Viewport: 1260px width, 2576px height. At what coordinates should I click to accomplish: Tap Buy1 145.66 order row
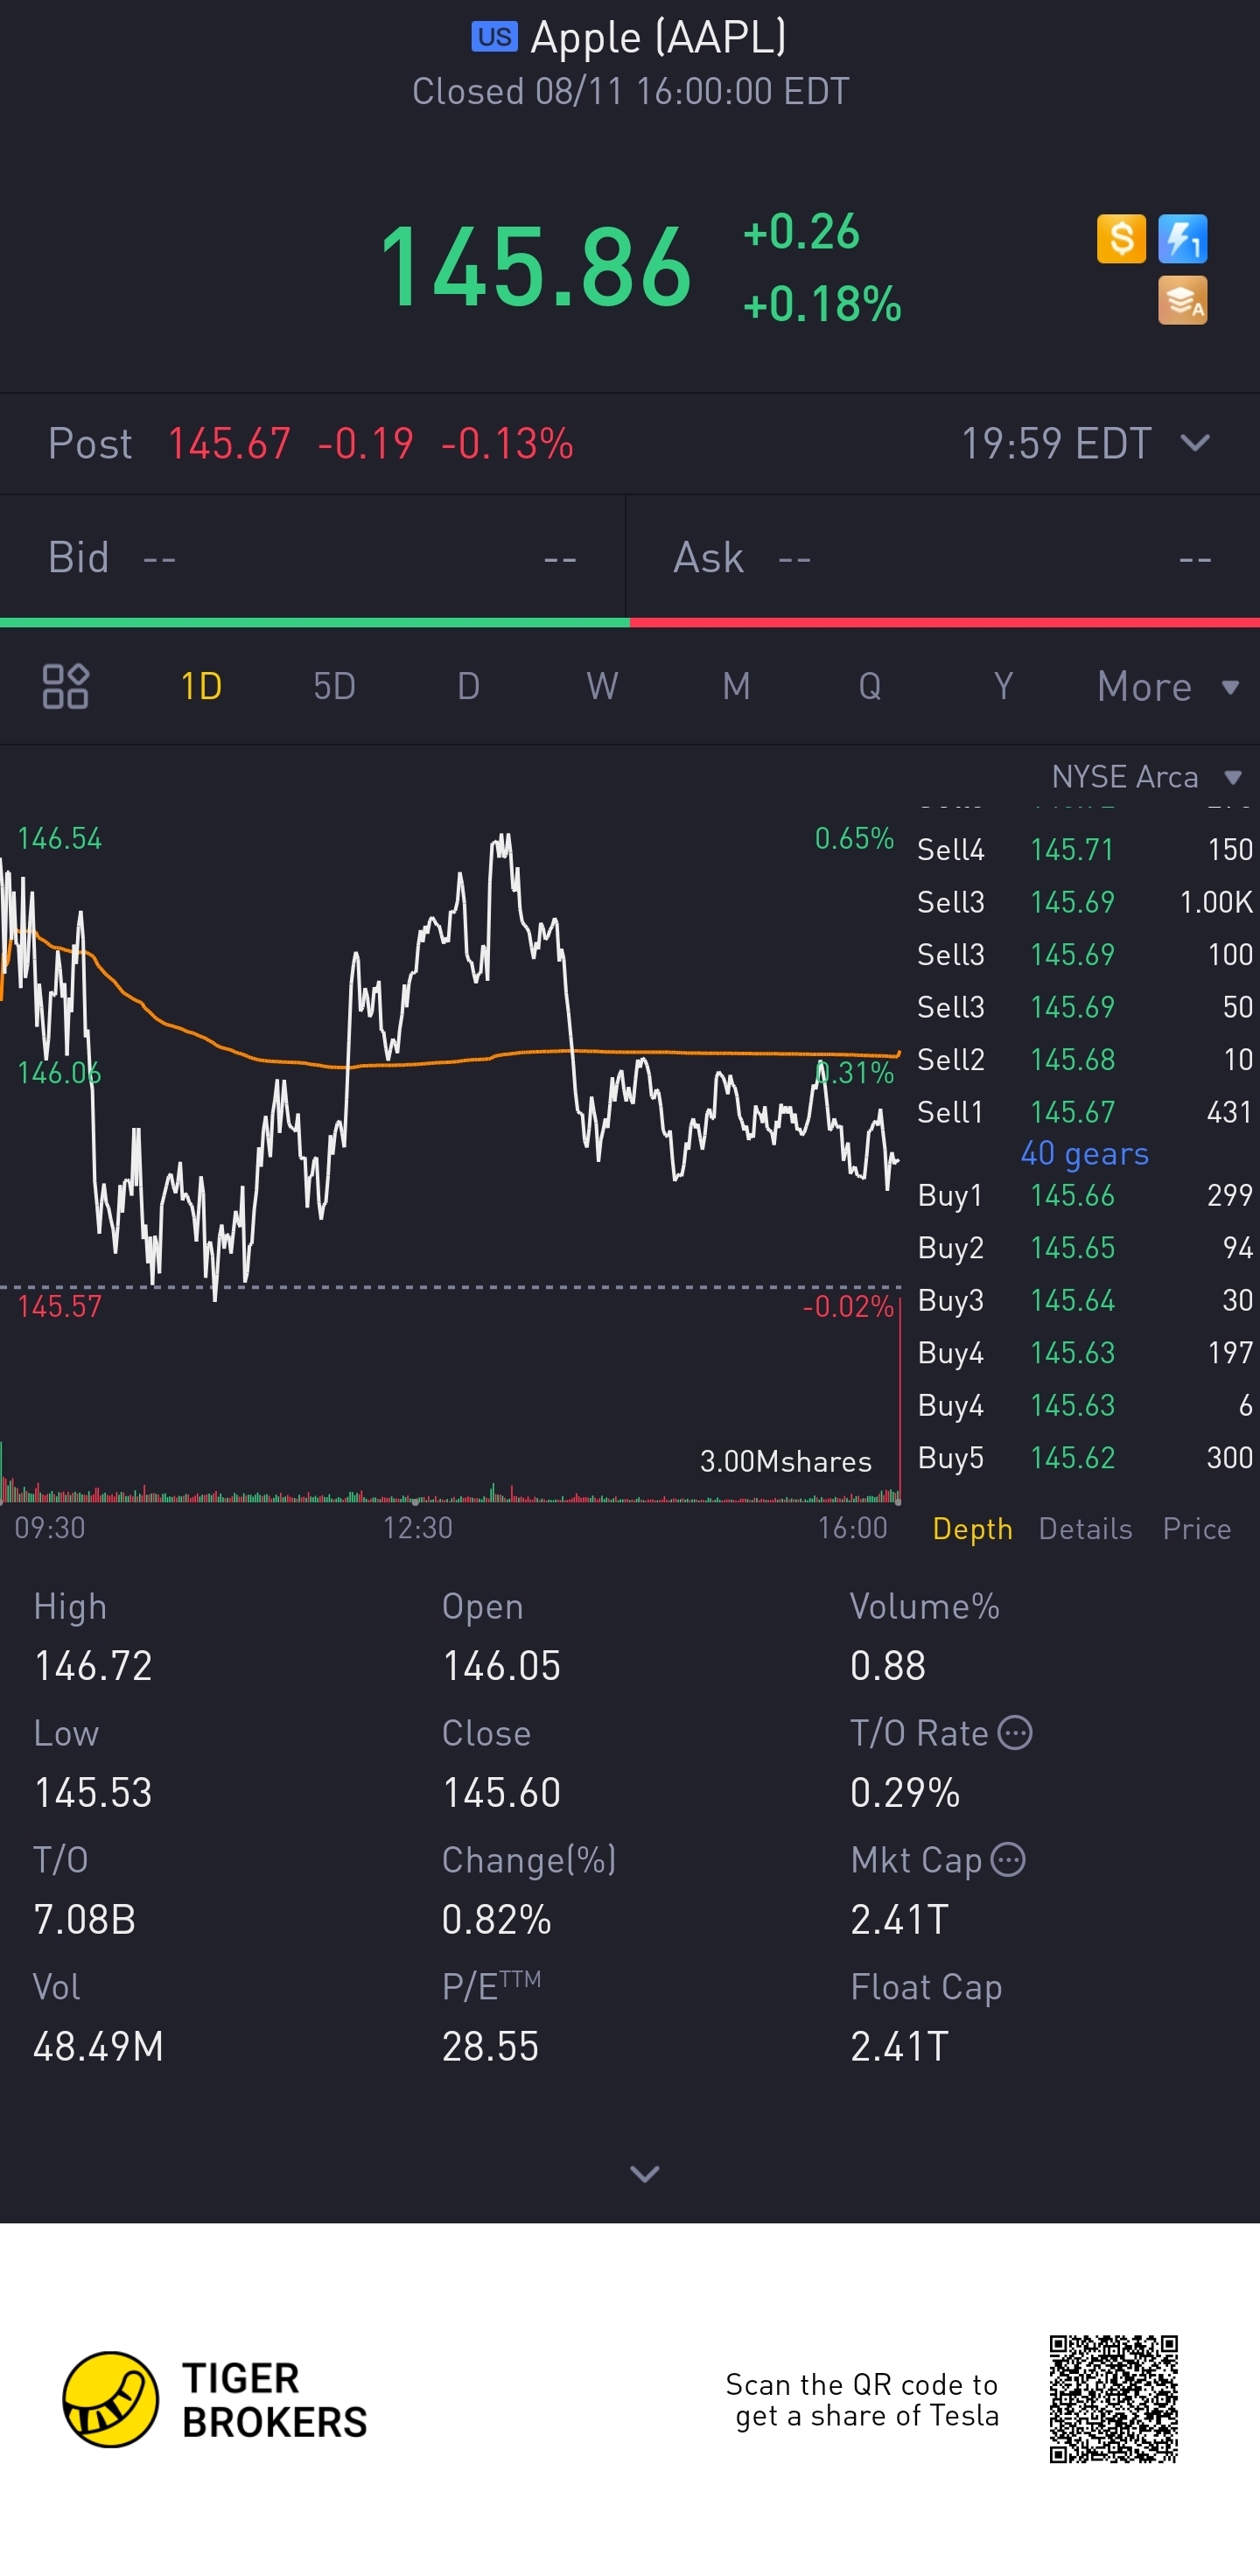coord(1084,1195)
